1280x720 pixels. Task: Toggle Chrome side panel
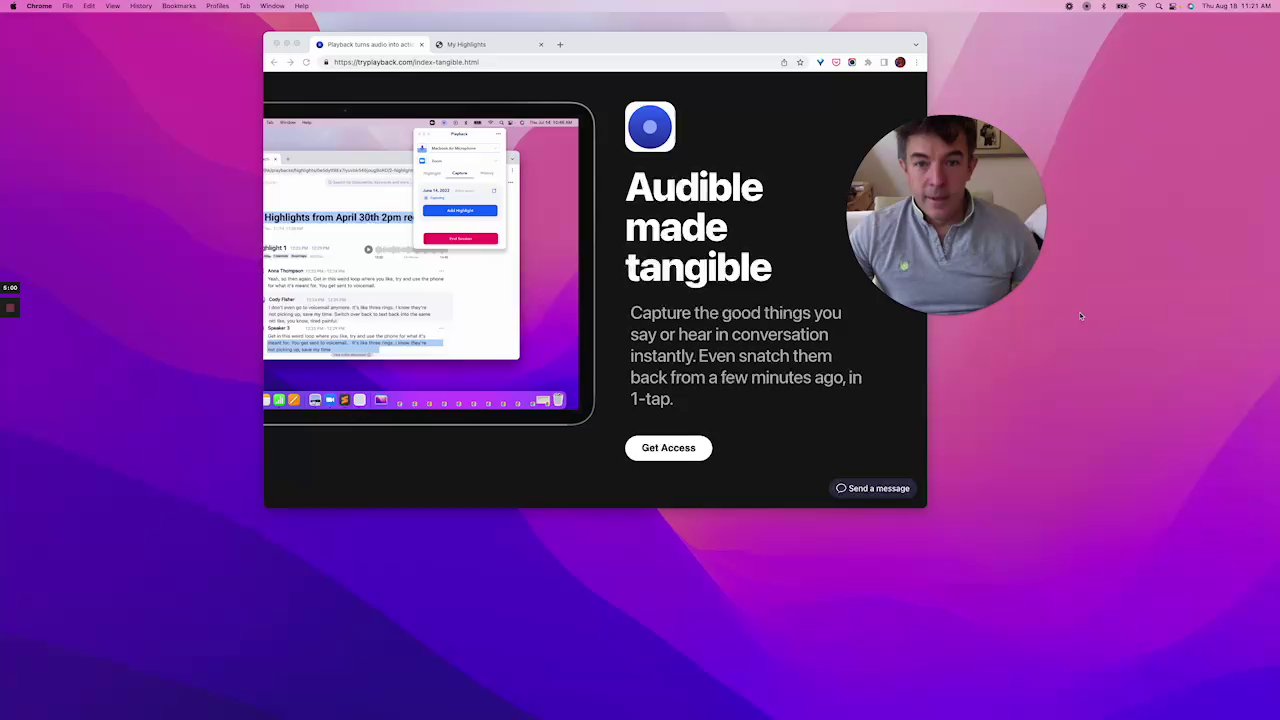click(x=884, y=62)
